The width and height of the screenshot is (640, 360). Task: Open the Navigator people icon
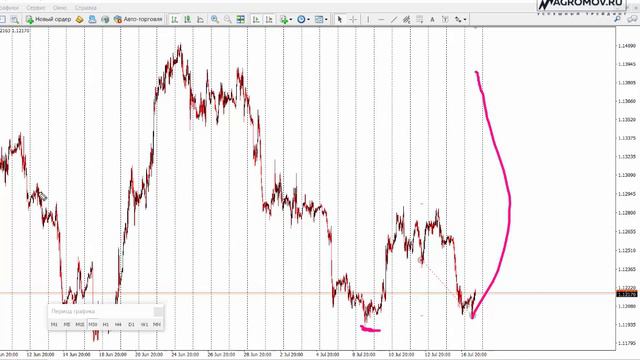92,19
